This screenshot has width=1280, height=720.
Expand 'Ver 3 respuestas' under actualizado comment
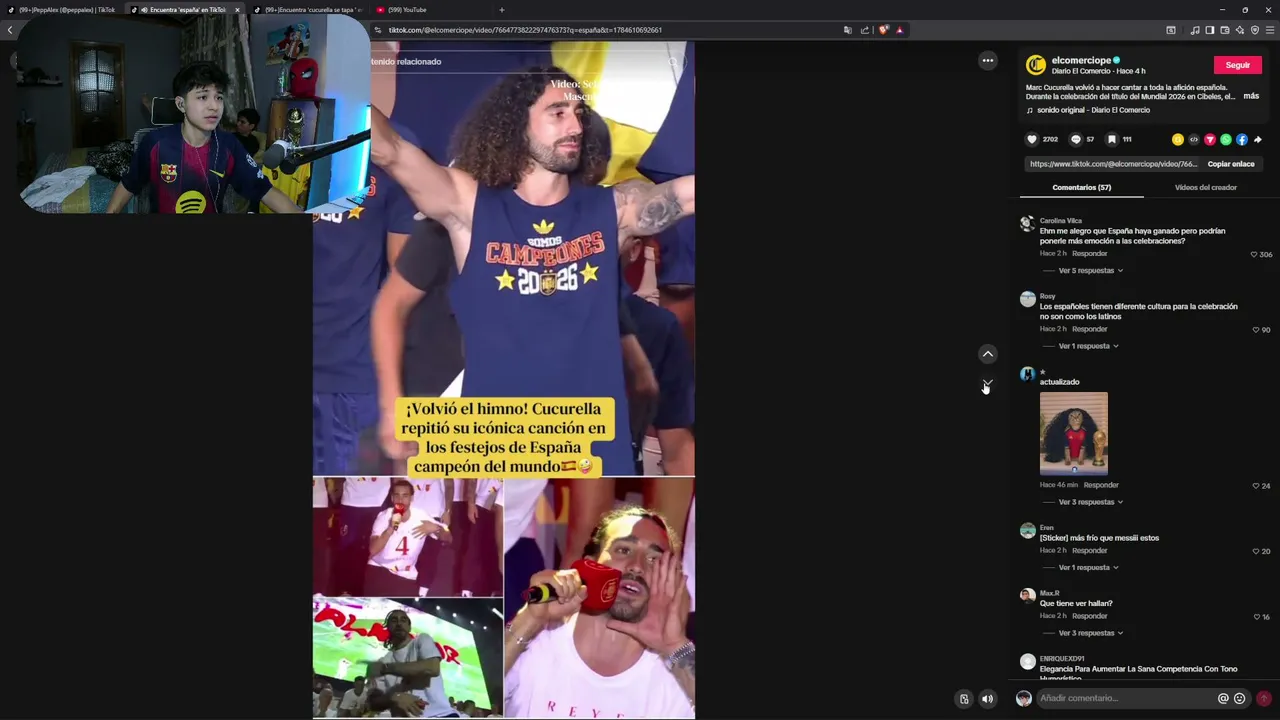coord(1090,502)
